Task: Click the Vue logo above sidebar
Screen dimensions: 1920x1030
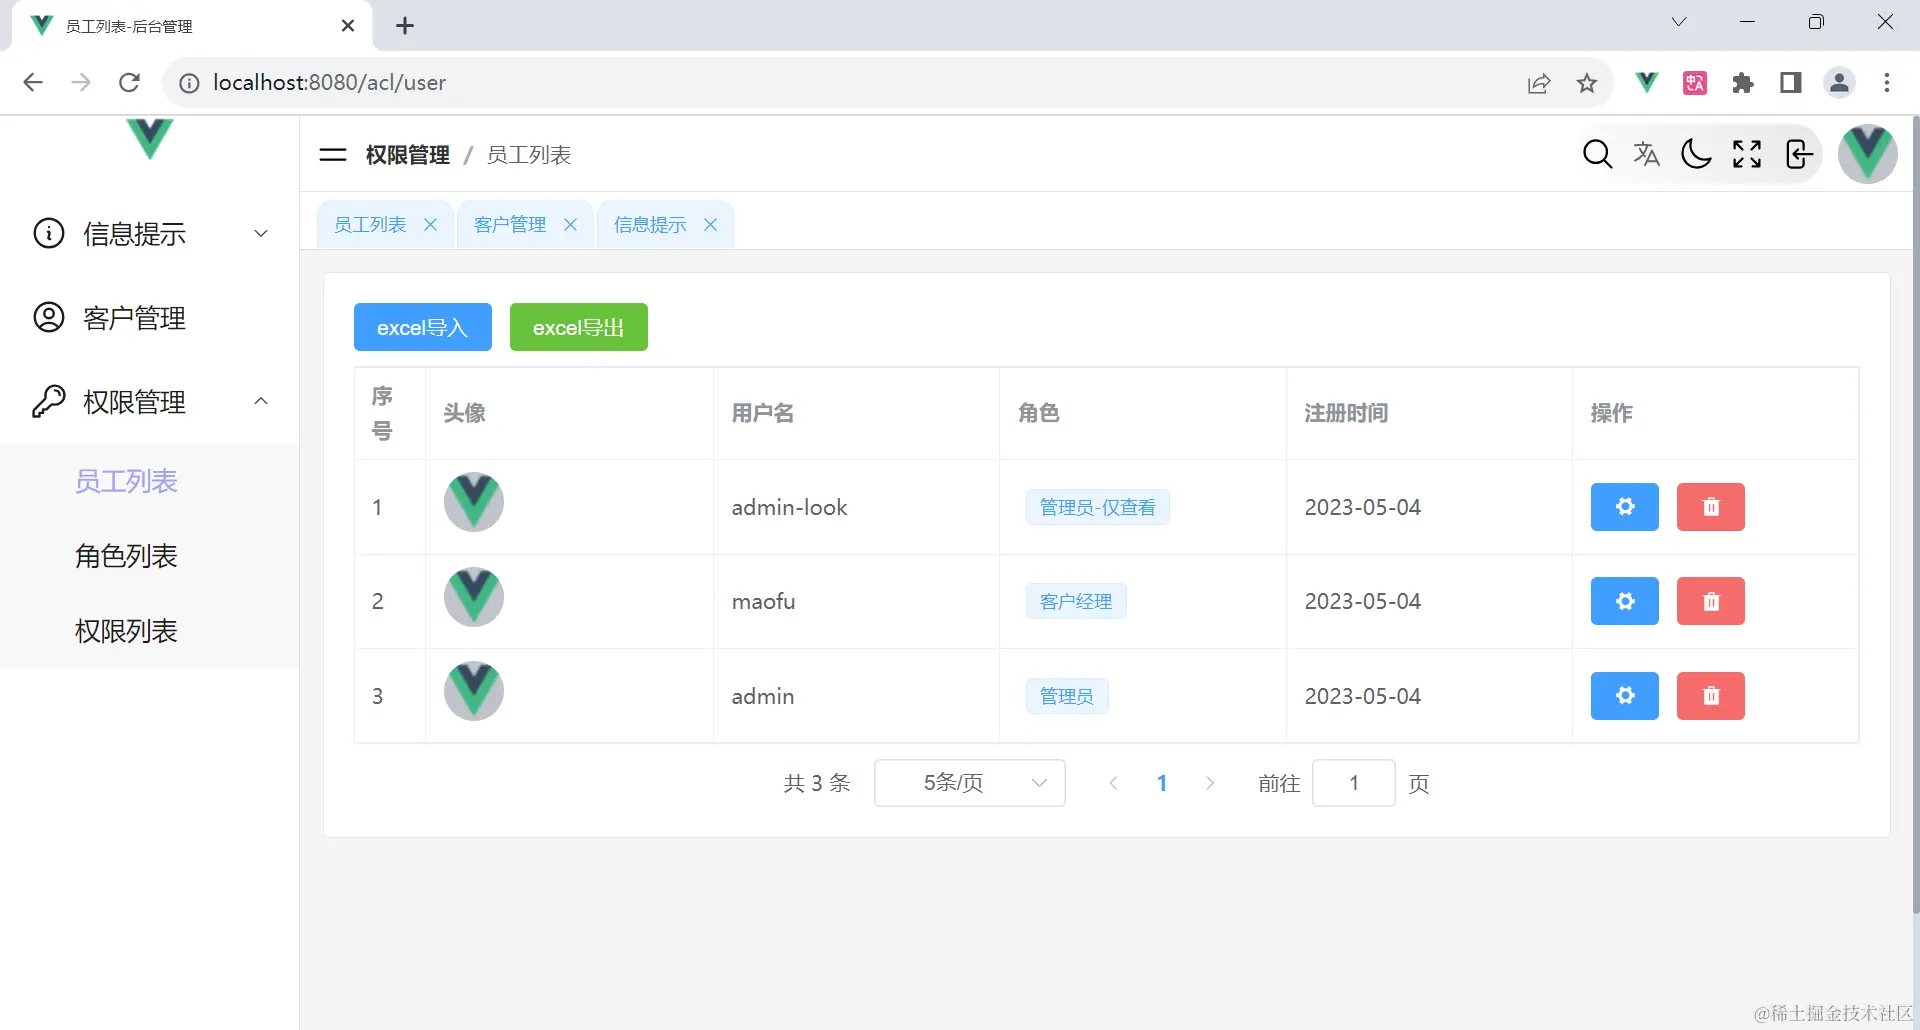Action: [x=150, y=138]
